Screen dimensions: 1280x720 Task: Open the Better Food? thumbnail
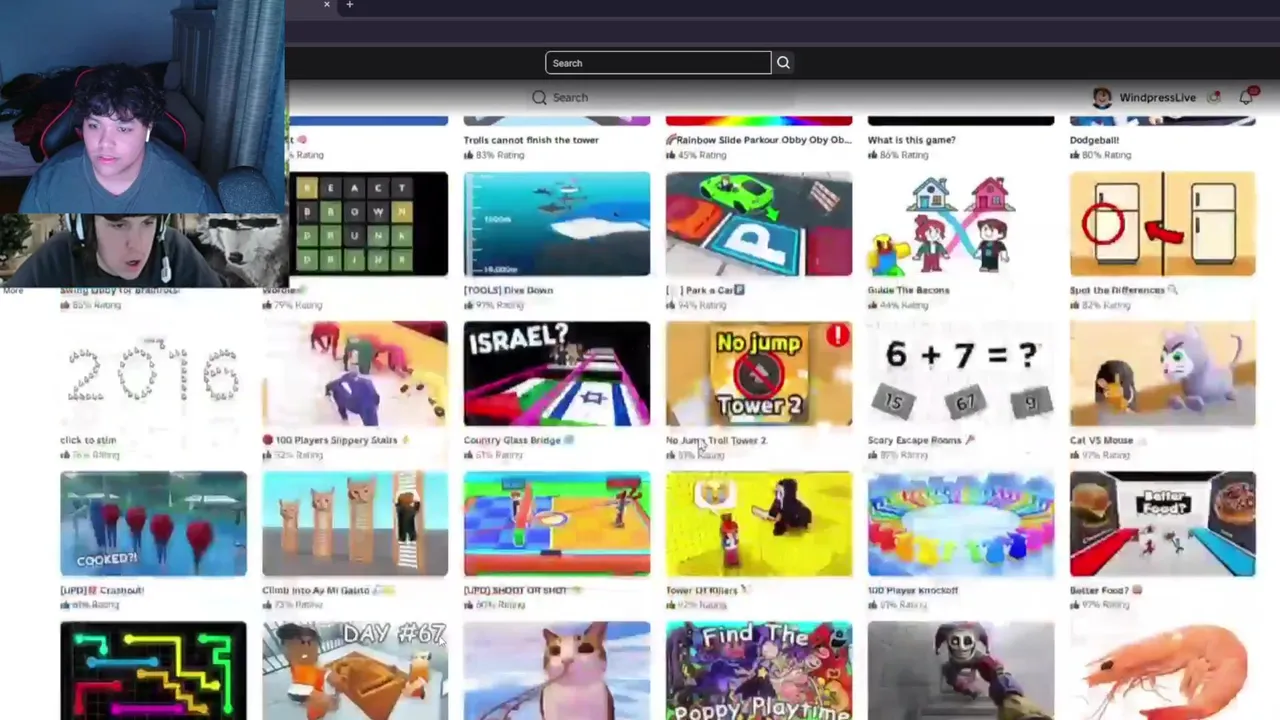pos(1163,524)
